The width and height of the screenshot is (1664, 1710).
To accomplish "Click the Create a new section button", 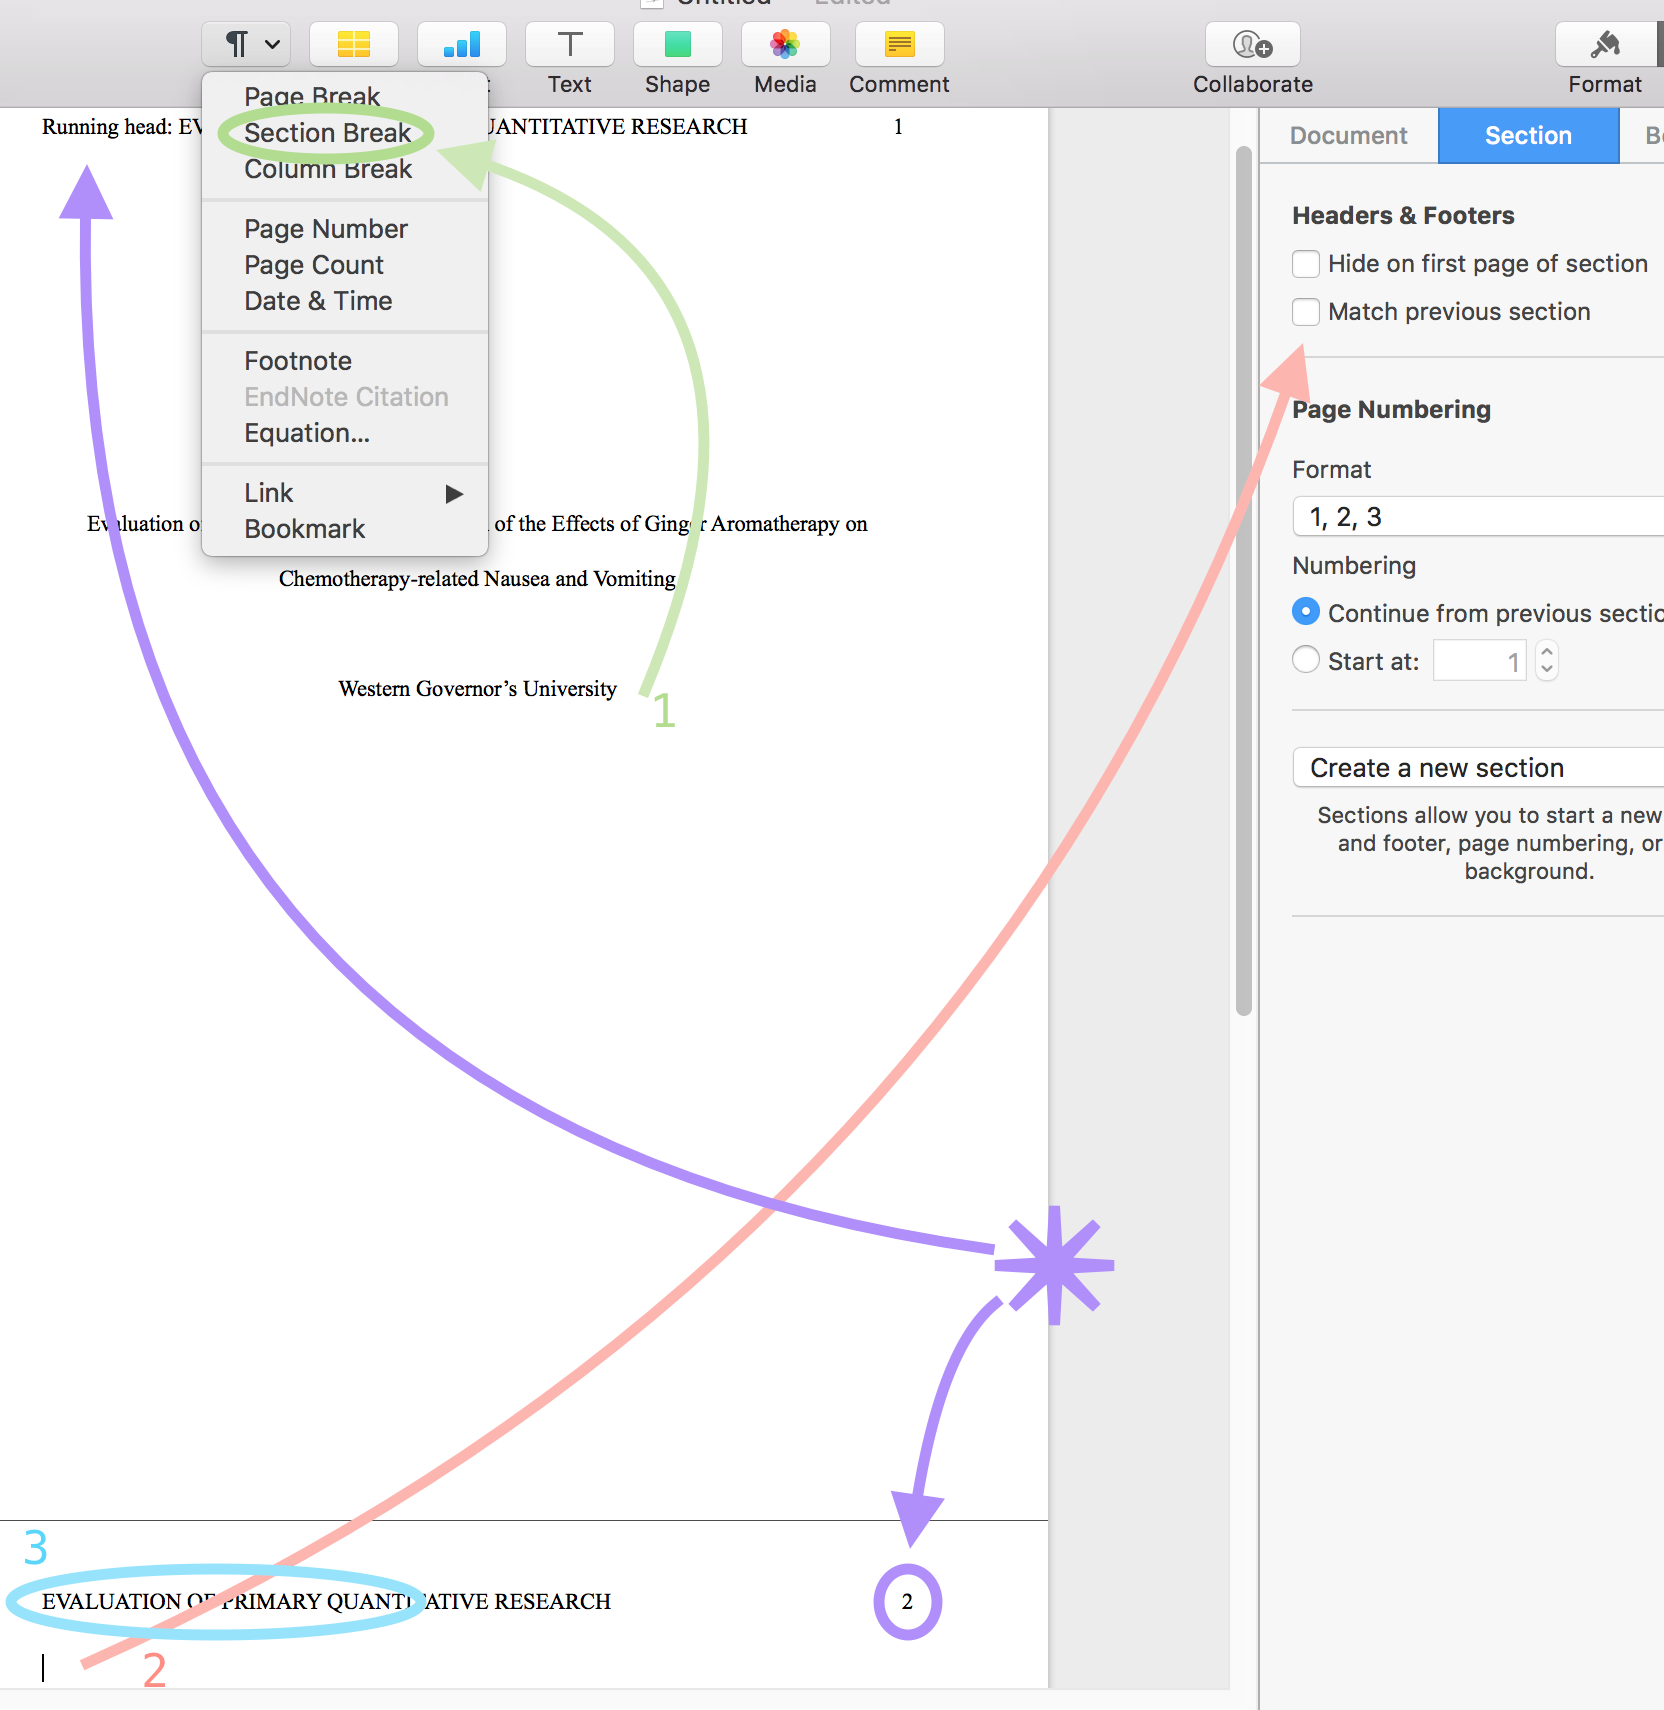I will click(1478, 768).
